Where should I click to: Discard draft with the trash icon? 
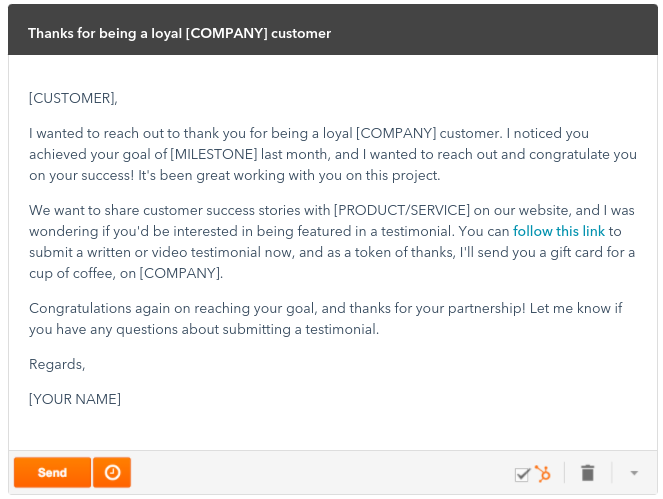tap(588, 473)
